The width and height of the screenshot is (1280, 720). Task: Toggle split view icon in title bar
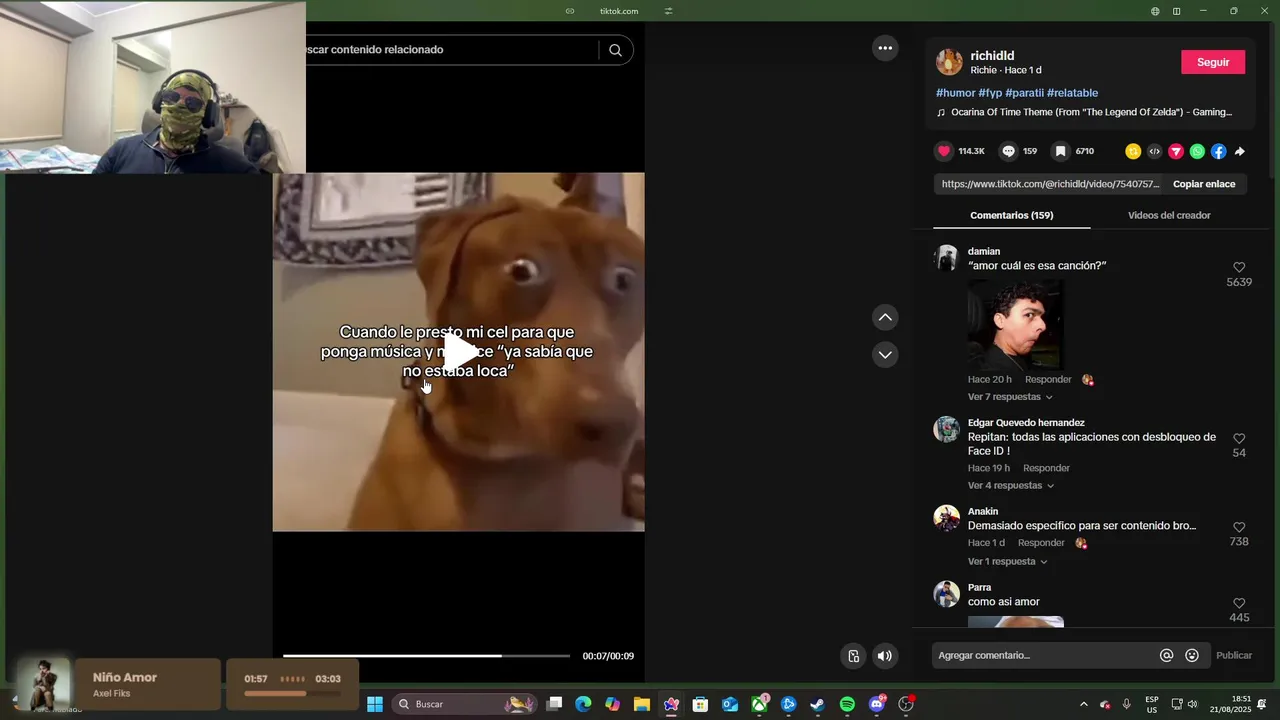1177,11
